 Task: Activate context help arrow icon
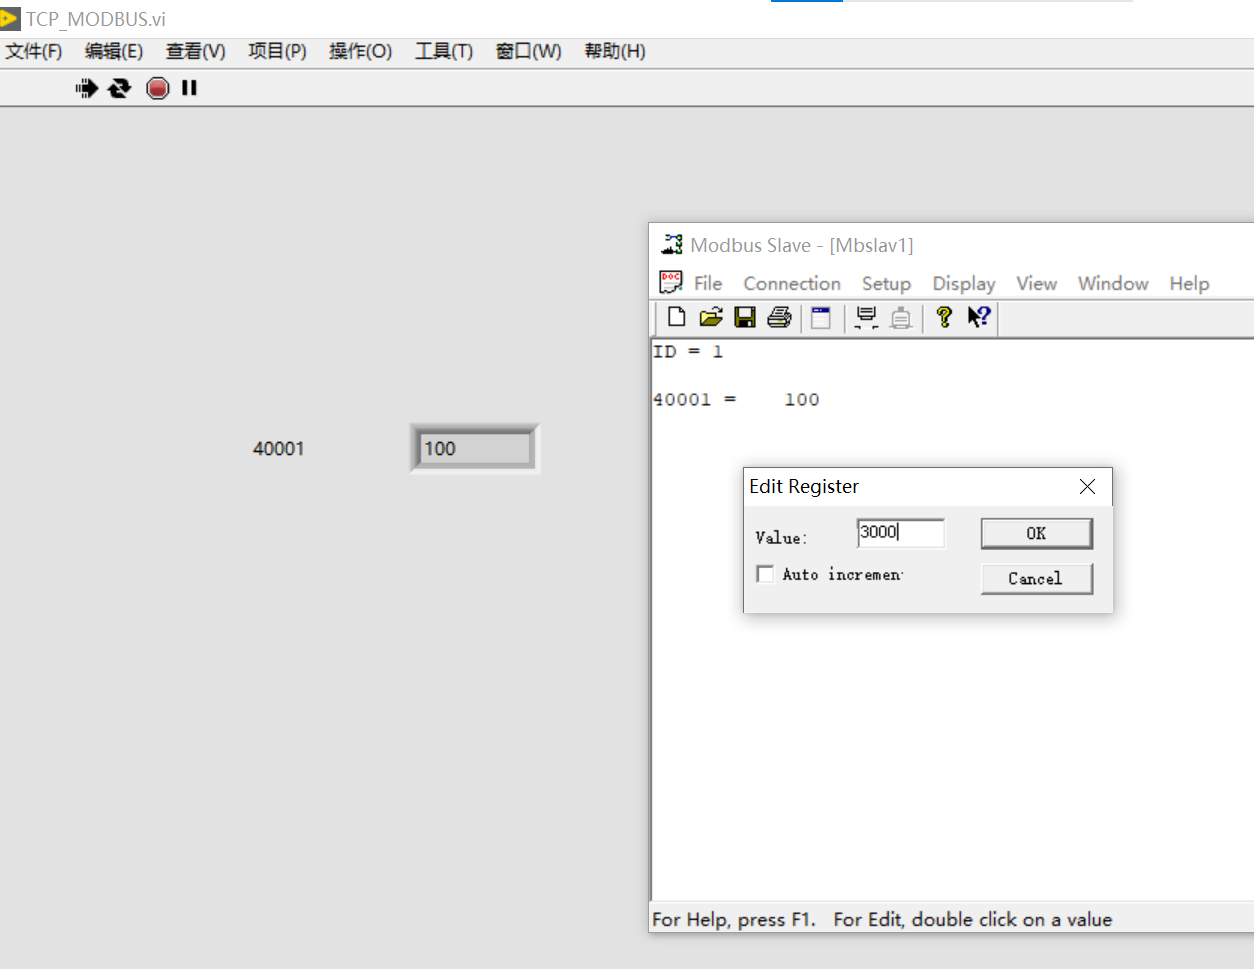click(x=979, y=317)
